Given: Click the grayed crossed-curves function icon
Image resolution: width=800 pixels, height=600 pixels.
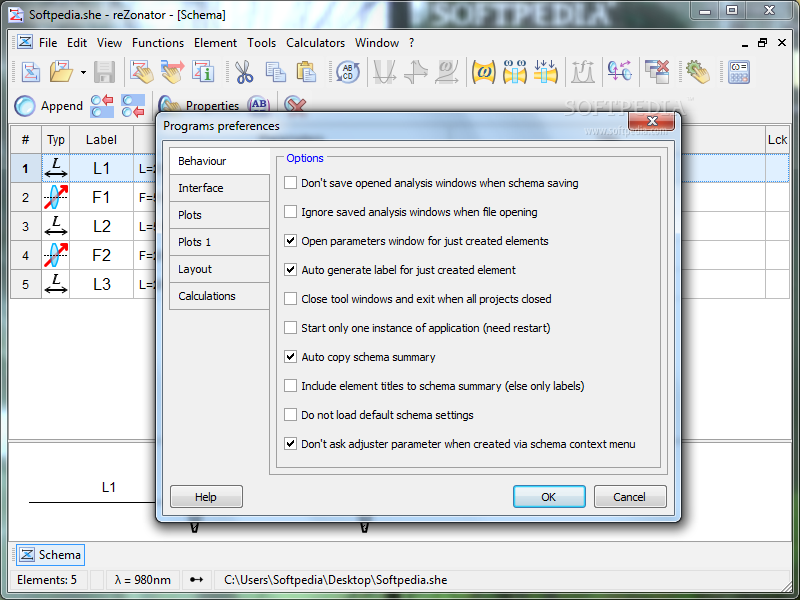Looking at the screenshot, I should point(416,72).
